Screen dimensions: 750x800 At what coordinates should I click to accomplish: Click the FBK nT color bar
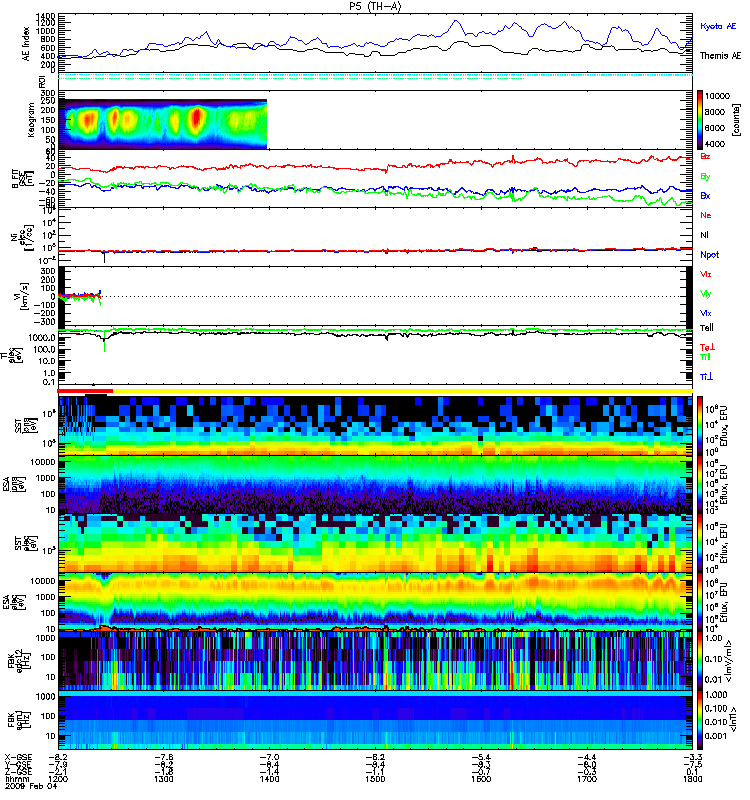(x=700, y=720)
